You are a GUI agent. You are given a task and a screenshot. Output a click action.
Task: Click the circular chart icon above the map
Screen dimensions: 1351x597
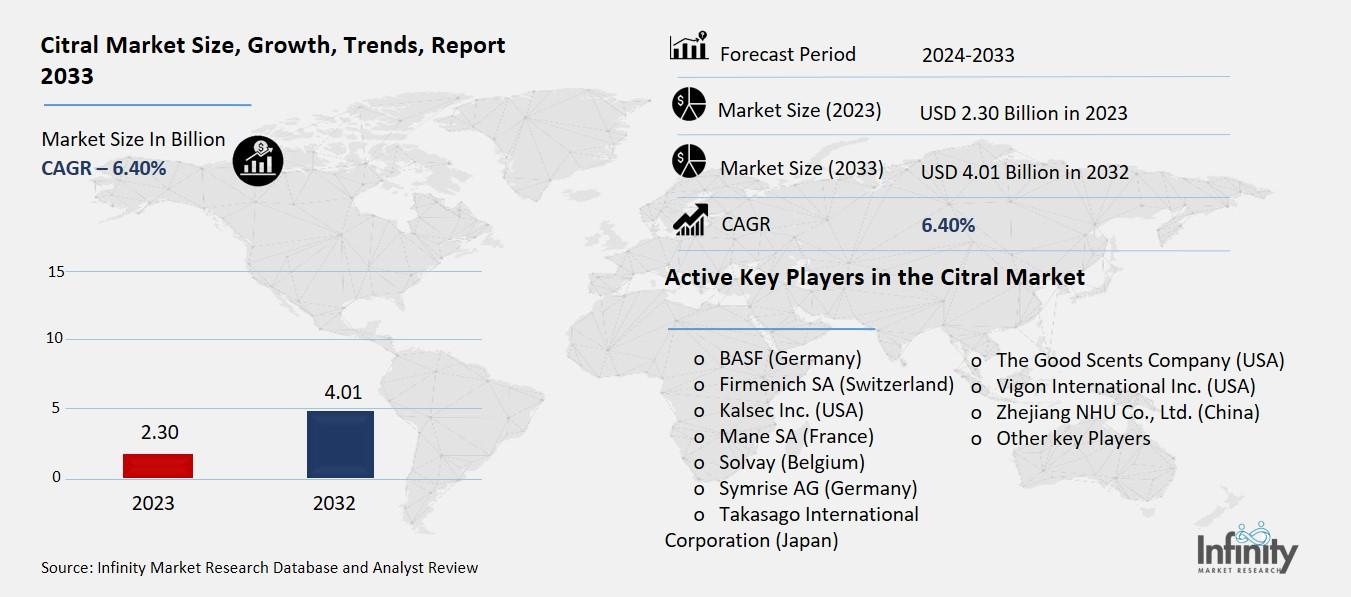pos(258,160)
